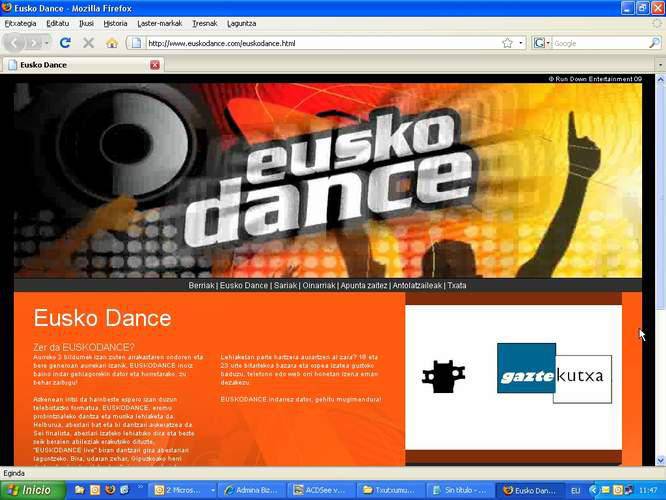The height and width of the screenshot is (500, 666).
Task: Switch to the ACDSee taskbar window
Action: [323, 491]
